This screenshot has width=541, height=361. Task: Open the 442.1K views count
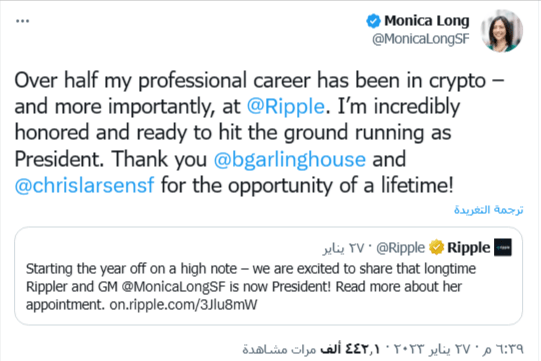pos(311,349)
